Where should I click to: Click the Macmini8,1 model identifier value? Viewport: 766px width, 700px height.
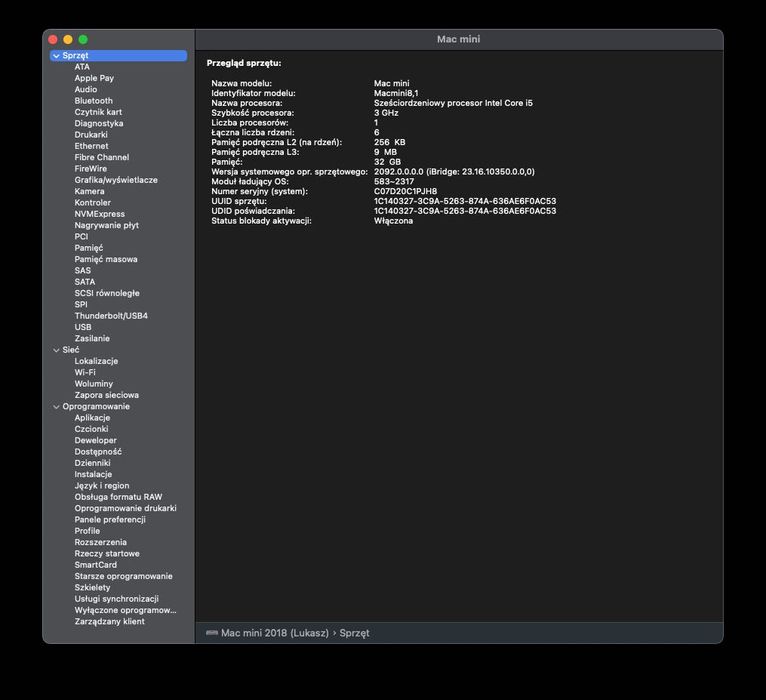click(396, 93)
